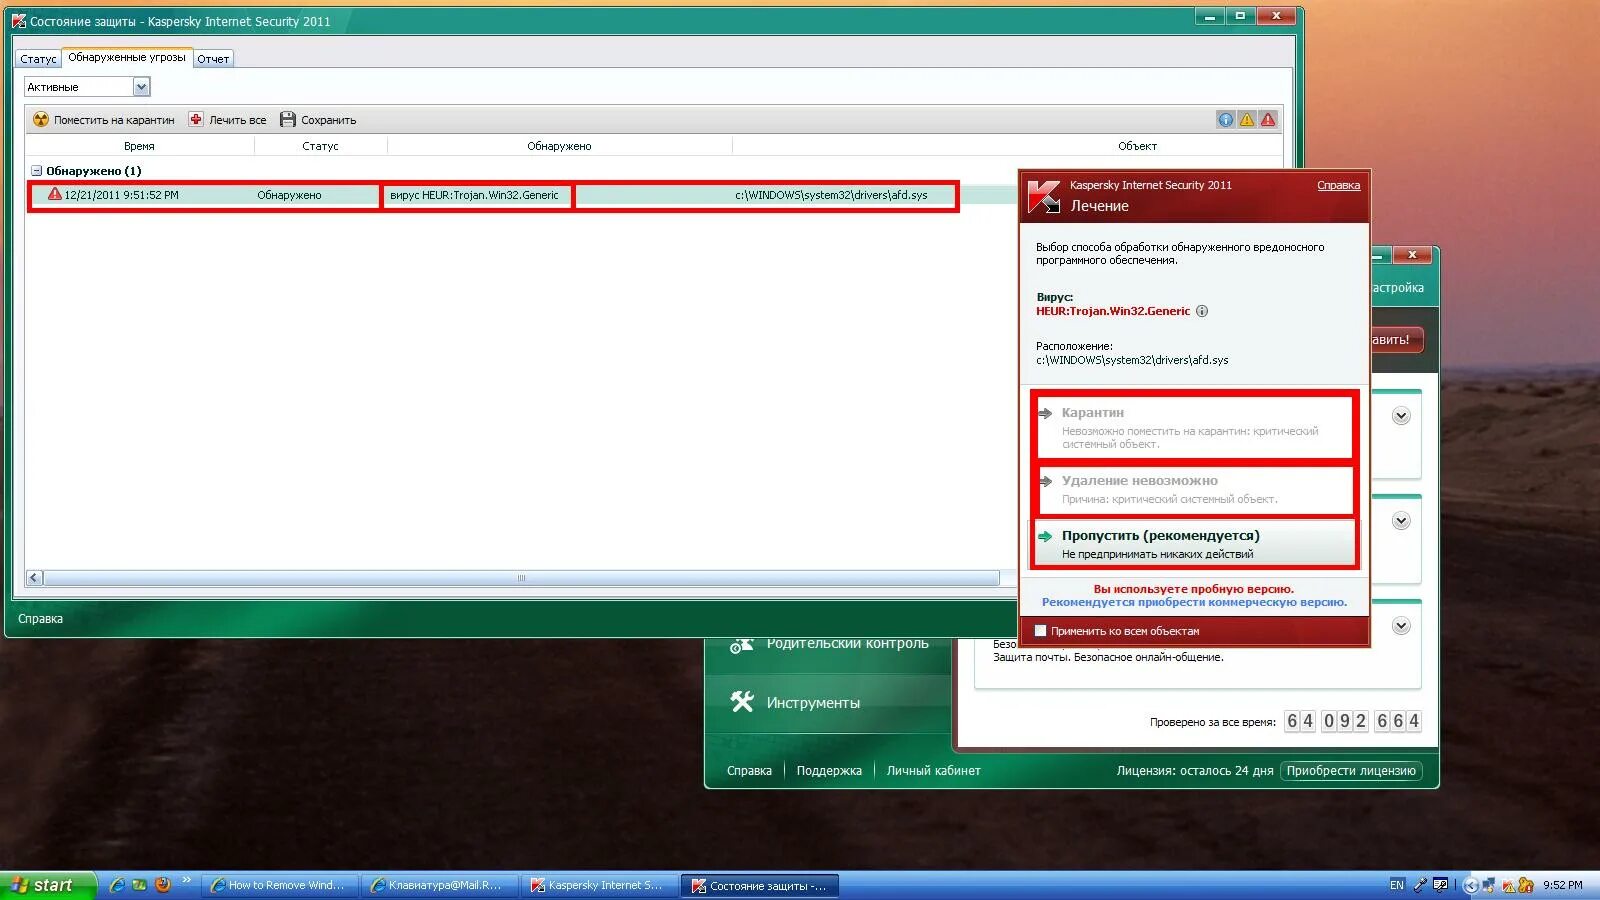Image resolution: width=1600 pixels, height=900 pixels.
Task: Expand third chevron in main Kaspersky window
Action: (1401, 626)
